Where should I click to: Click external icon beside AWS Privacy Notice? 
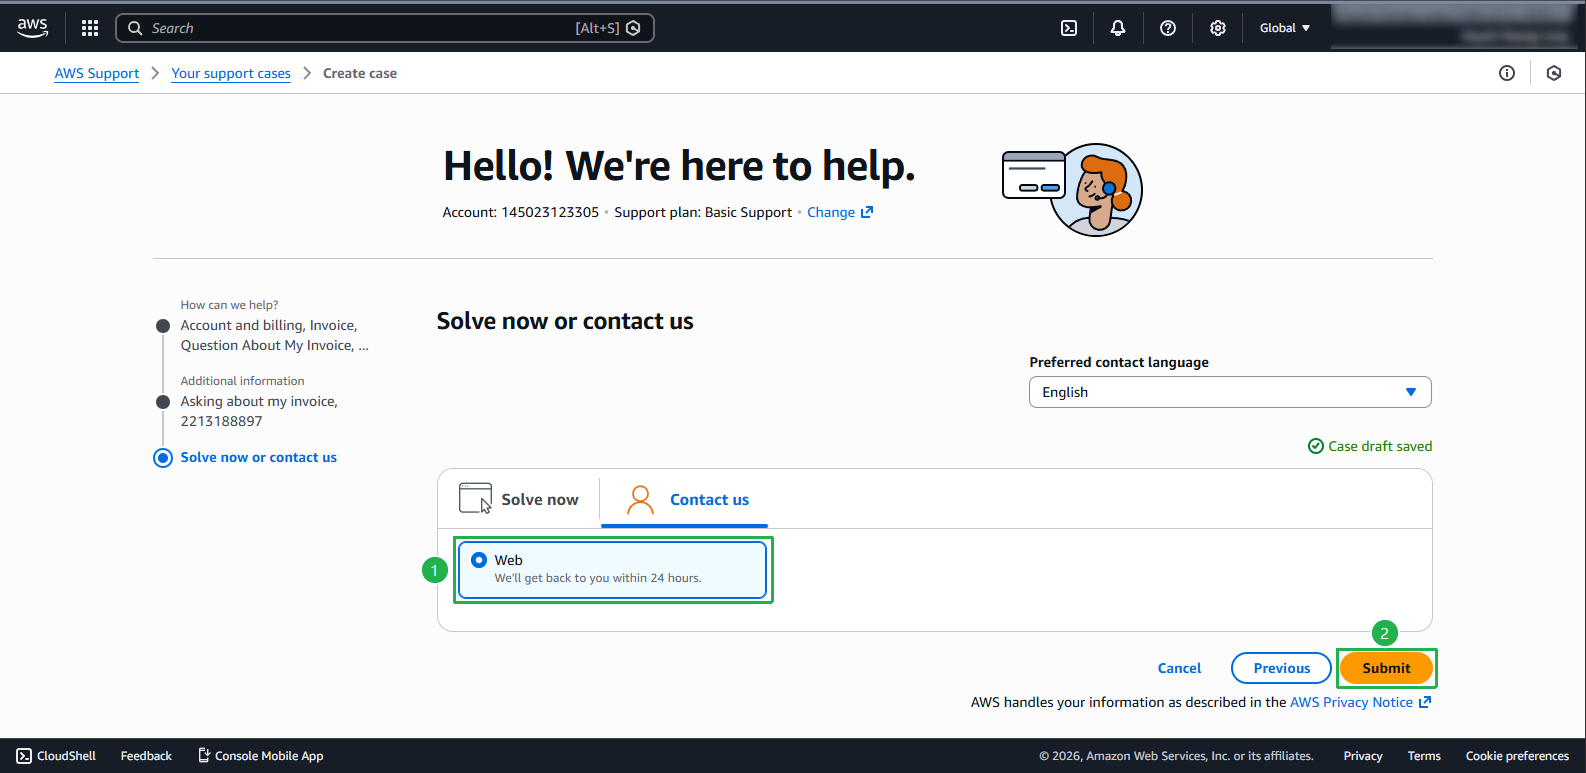coord(1425,702)
